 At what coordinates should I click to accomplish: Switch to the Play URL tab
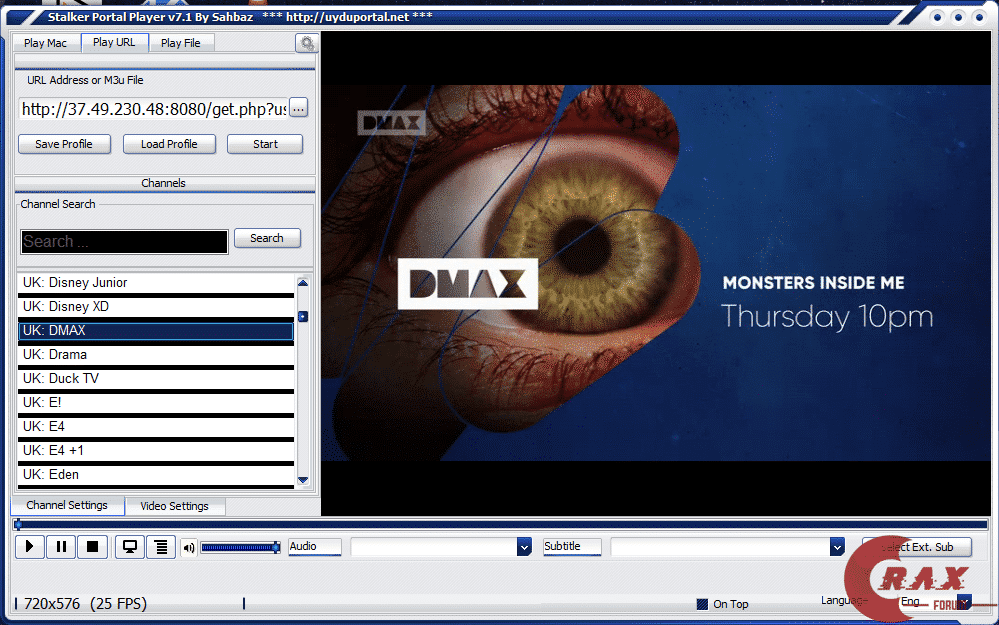(114, 42)
